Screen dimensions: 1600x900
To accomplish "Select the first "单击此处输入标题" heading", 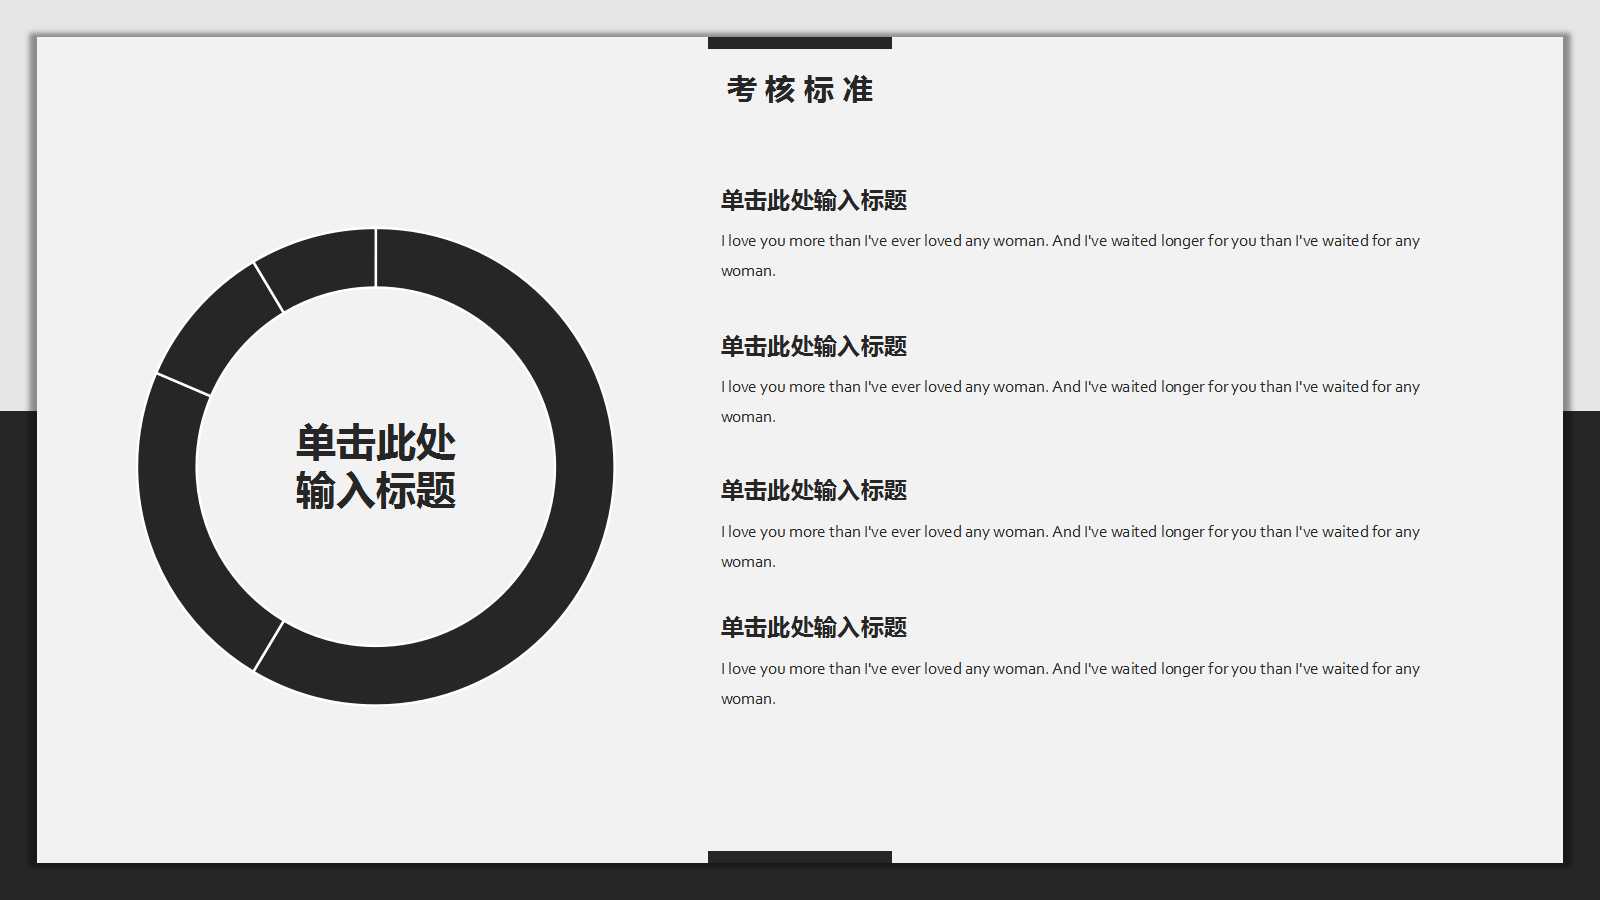I will click(x=813, y=201).
